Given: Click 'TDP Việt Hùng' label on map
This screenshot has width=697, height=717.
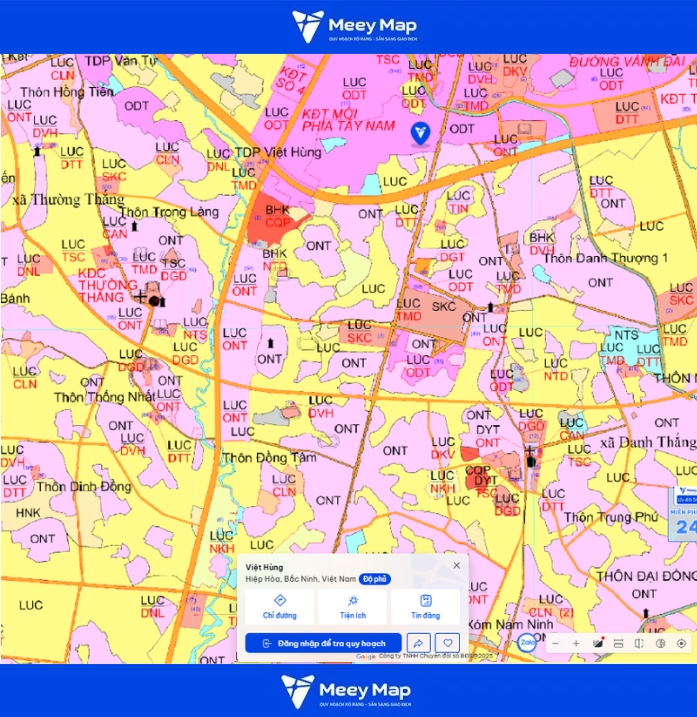Looking at the screenshot, I should (x=278, y=152).
